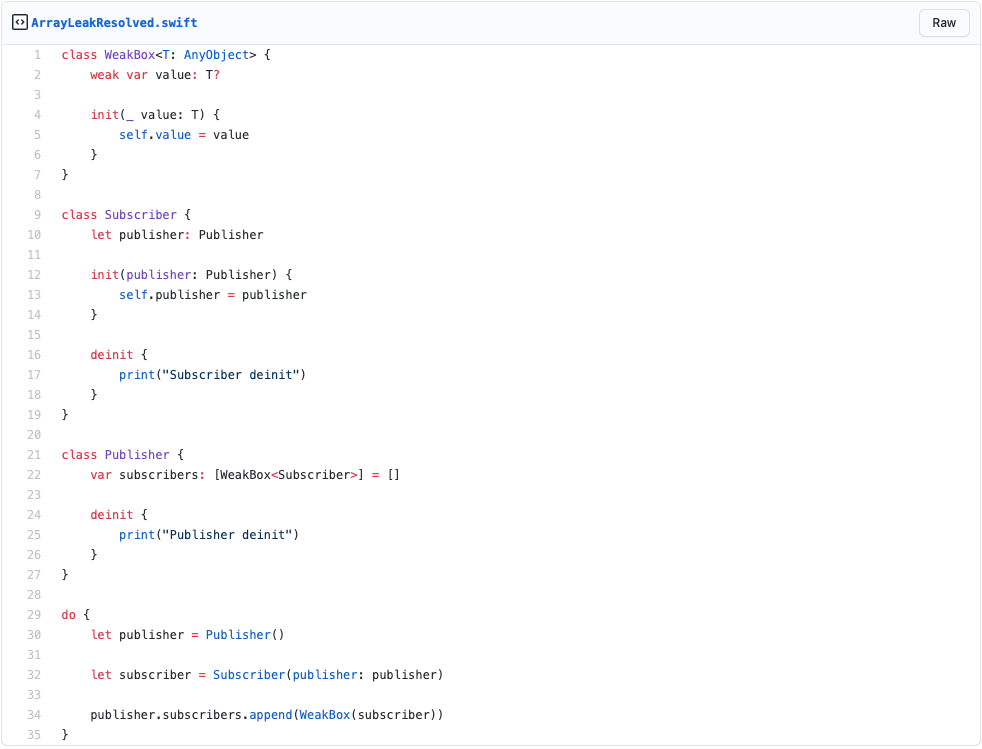982x749 pixels.
Task: Click line number 35 at the bottom
Action: [x=35, y=735]
